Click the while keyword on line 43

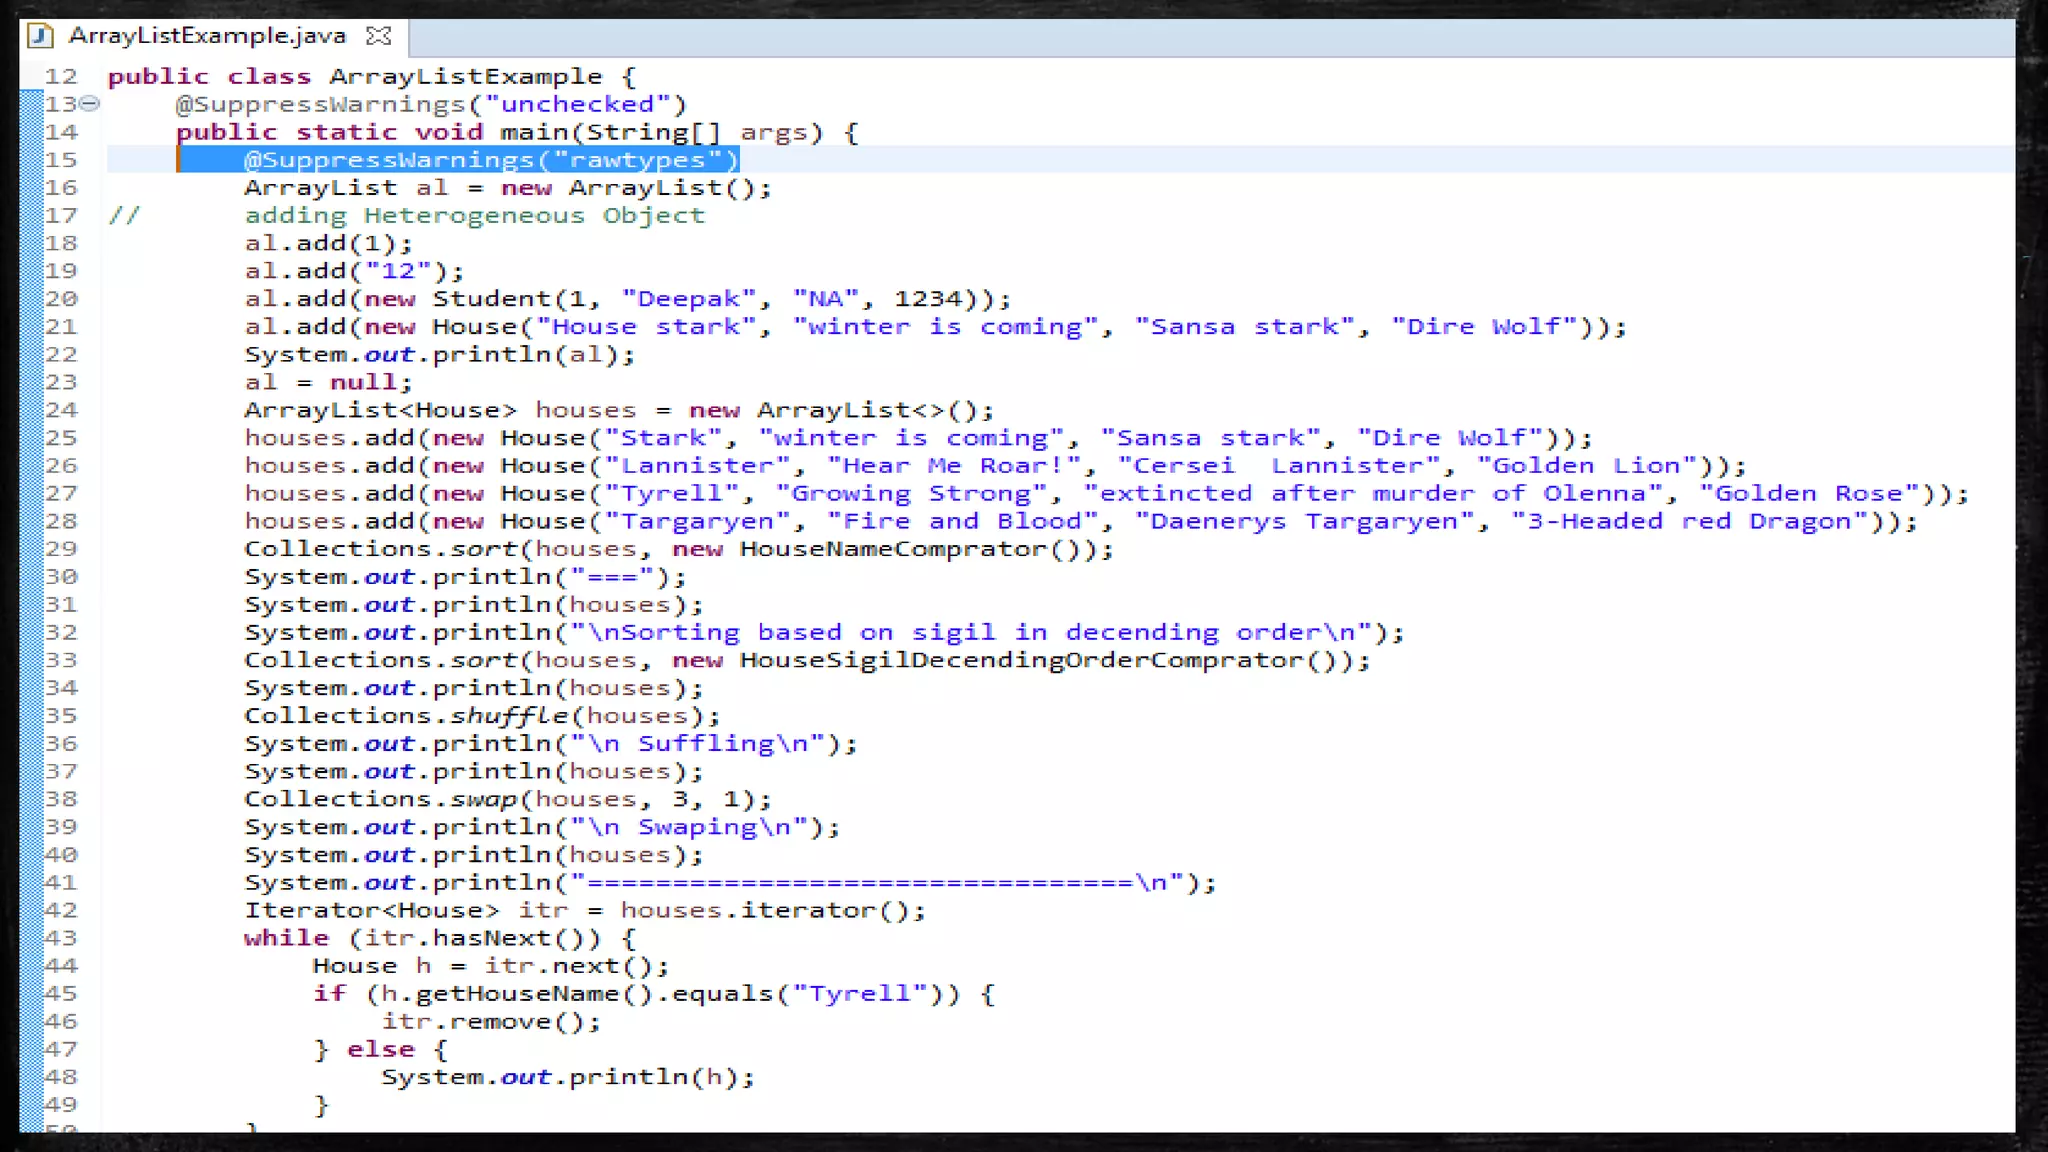(x=286, y=938)
